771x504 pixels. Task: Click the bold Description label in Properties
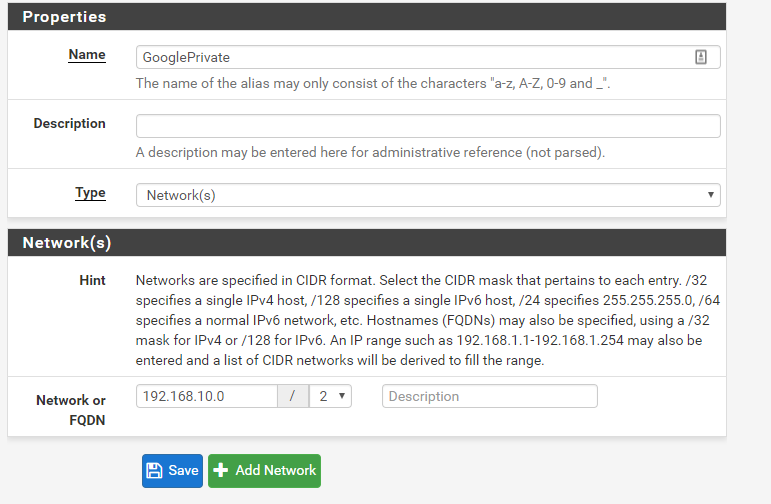point(69,123)
